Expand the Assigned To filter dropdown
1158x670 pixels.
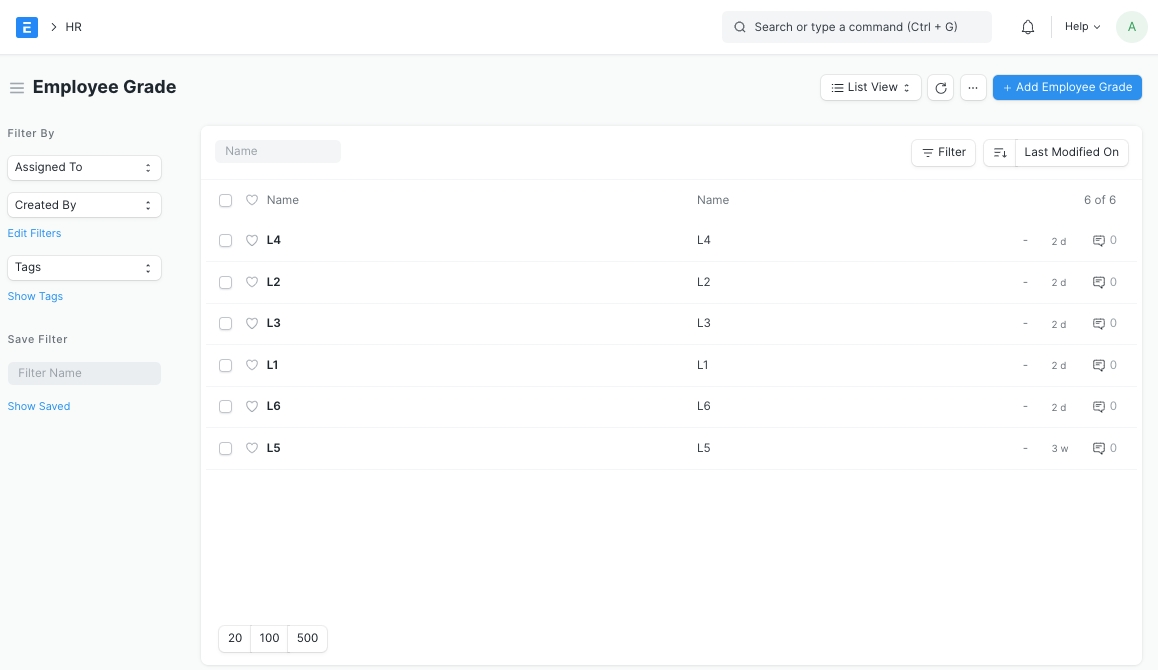84,168
